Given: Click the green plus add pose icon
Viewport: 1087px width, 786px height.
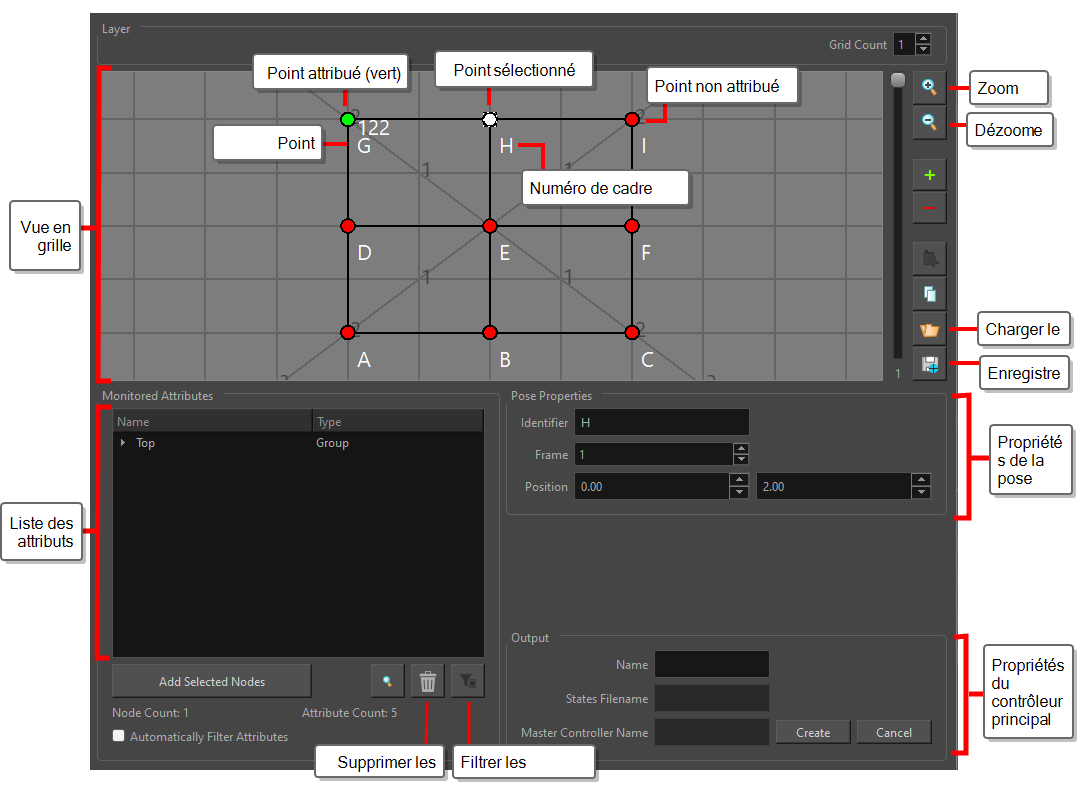Looking at the screenshot, I should coord(929,175).
